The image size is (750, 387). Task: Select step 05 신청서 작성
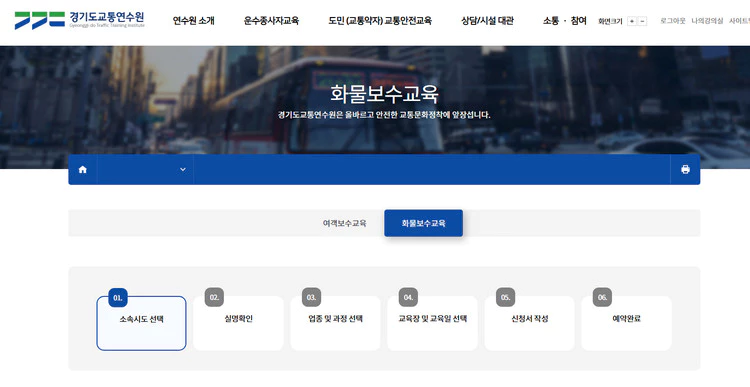[529, 323]
